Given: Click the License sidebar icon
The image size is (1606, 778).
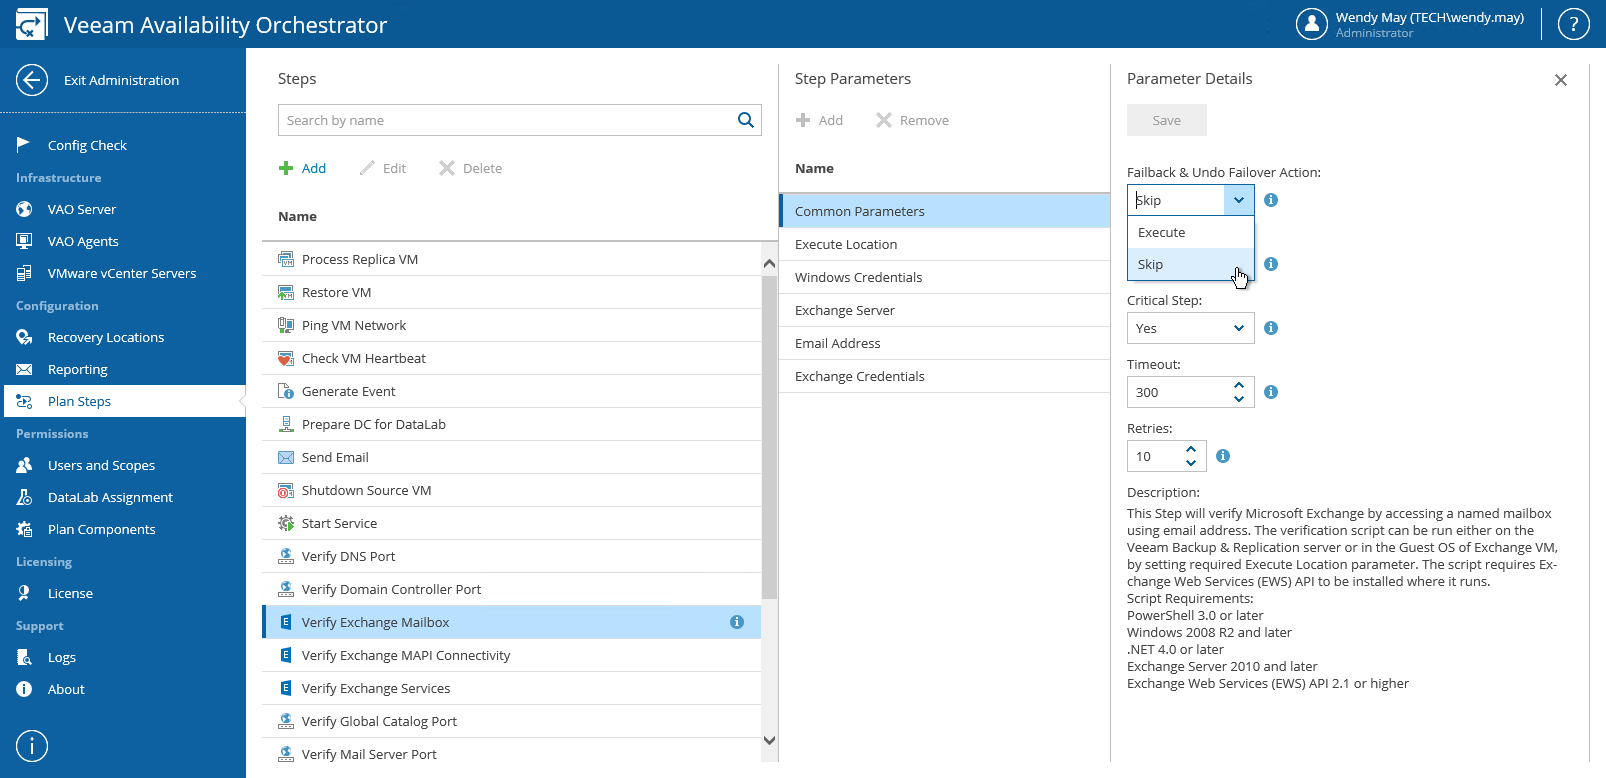Looking at the screenshot, I should 24,593.
